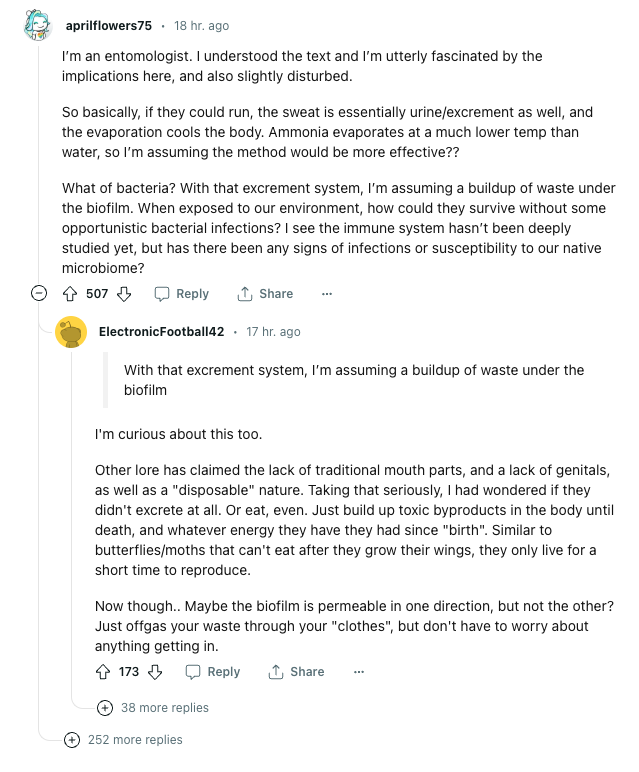Collapse the aprilflowers75 comment thread
The height and width of the screenshot is (772, 639).
tap(39, 293)
